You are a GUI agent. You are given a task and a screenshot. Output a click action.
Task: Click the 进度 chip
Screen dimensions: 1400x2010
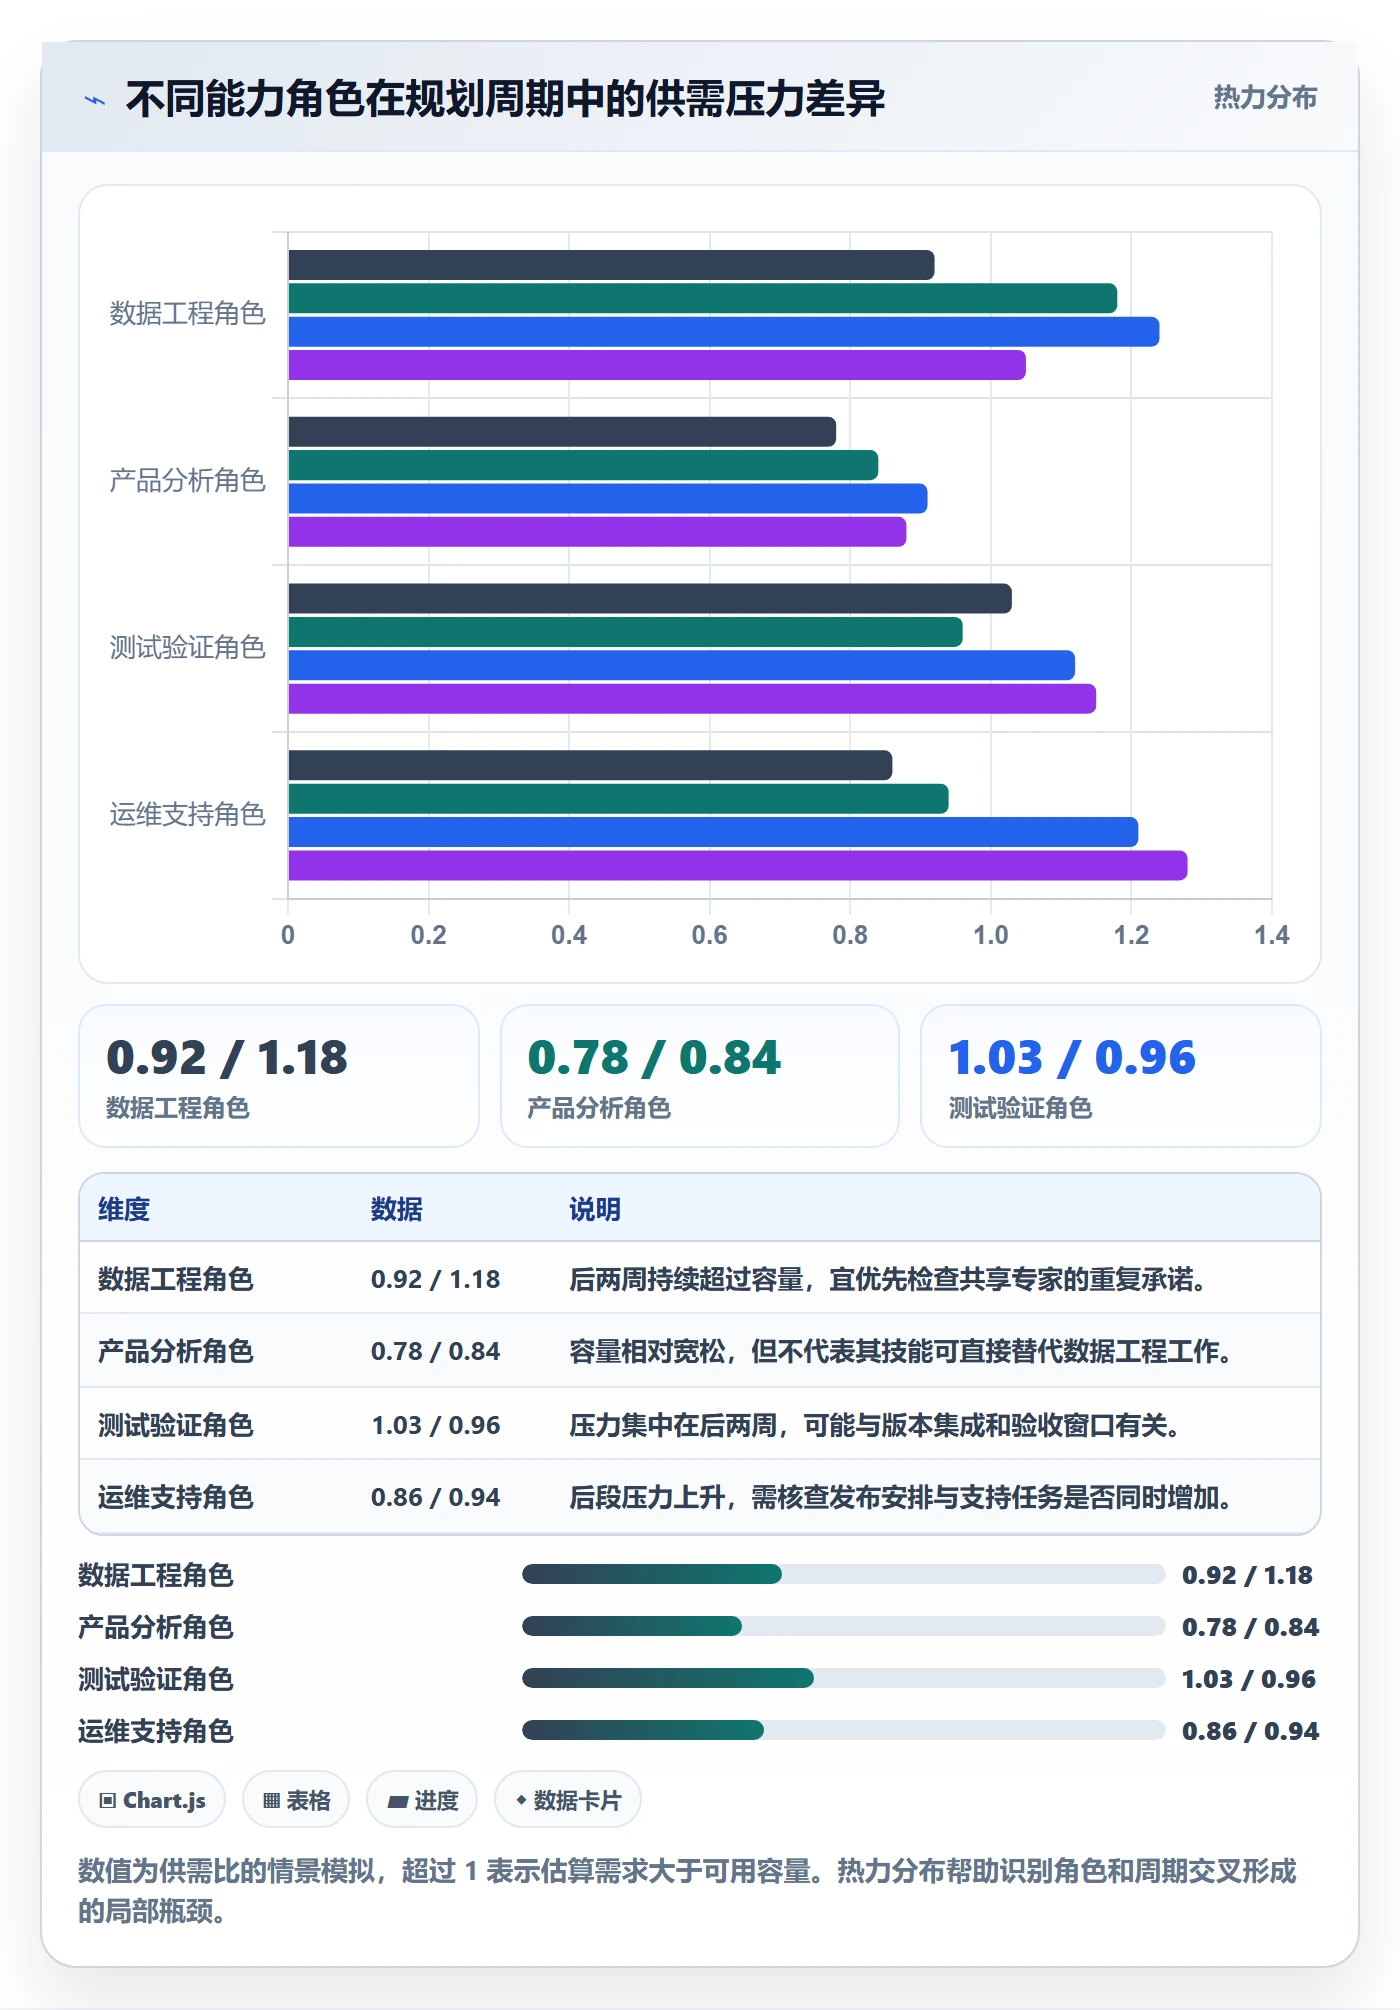tap(422, 1800)
